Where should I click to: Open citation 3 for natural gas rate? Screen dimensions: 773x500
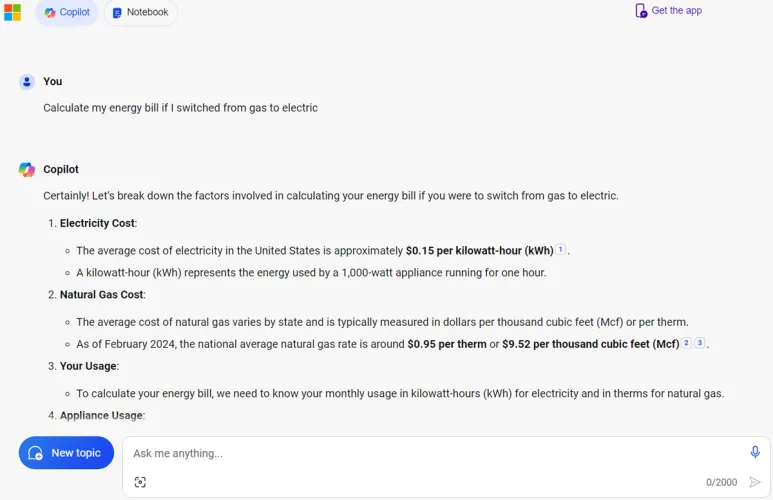pyautogui.click(x=700, y=343)
